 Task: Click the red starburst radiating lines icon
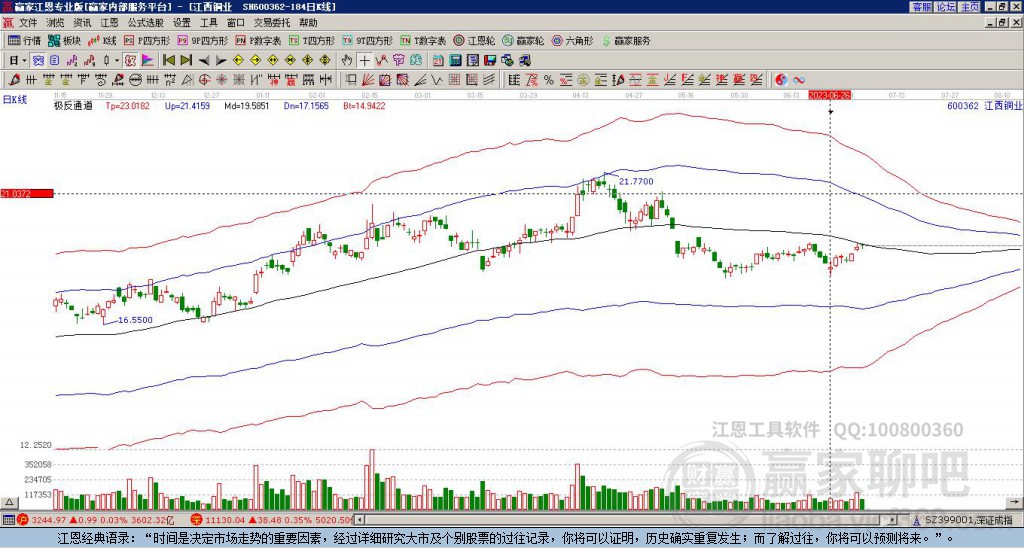point(221,80)
